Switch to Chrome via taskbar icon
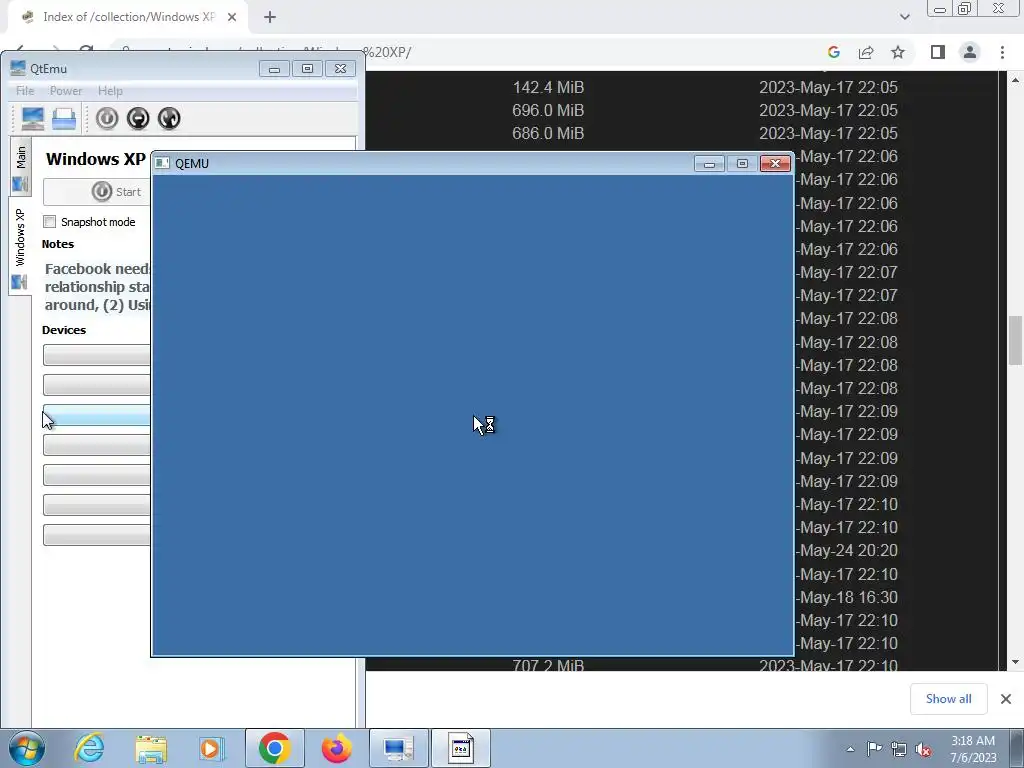1024x768 pixels. tap(274, 748)
